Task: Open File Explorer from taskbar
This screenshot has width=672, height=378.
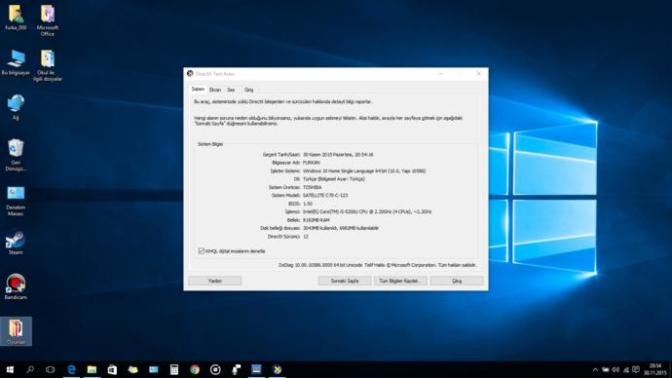Action: [x=92, y=369]
